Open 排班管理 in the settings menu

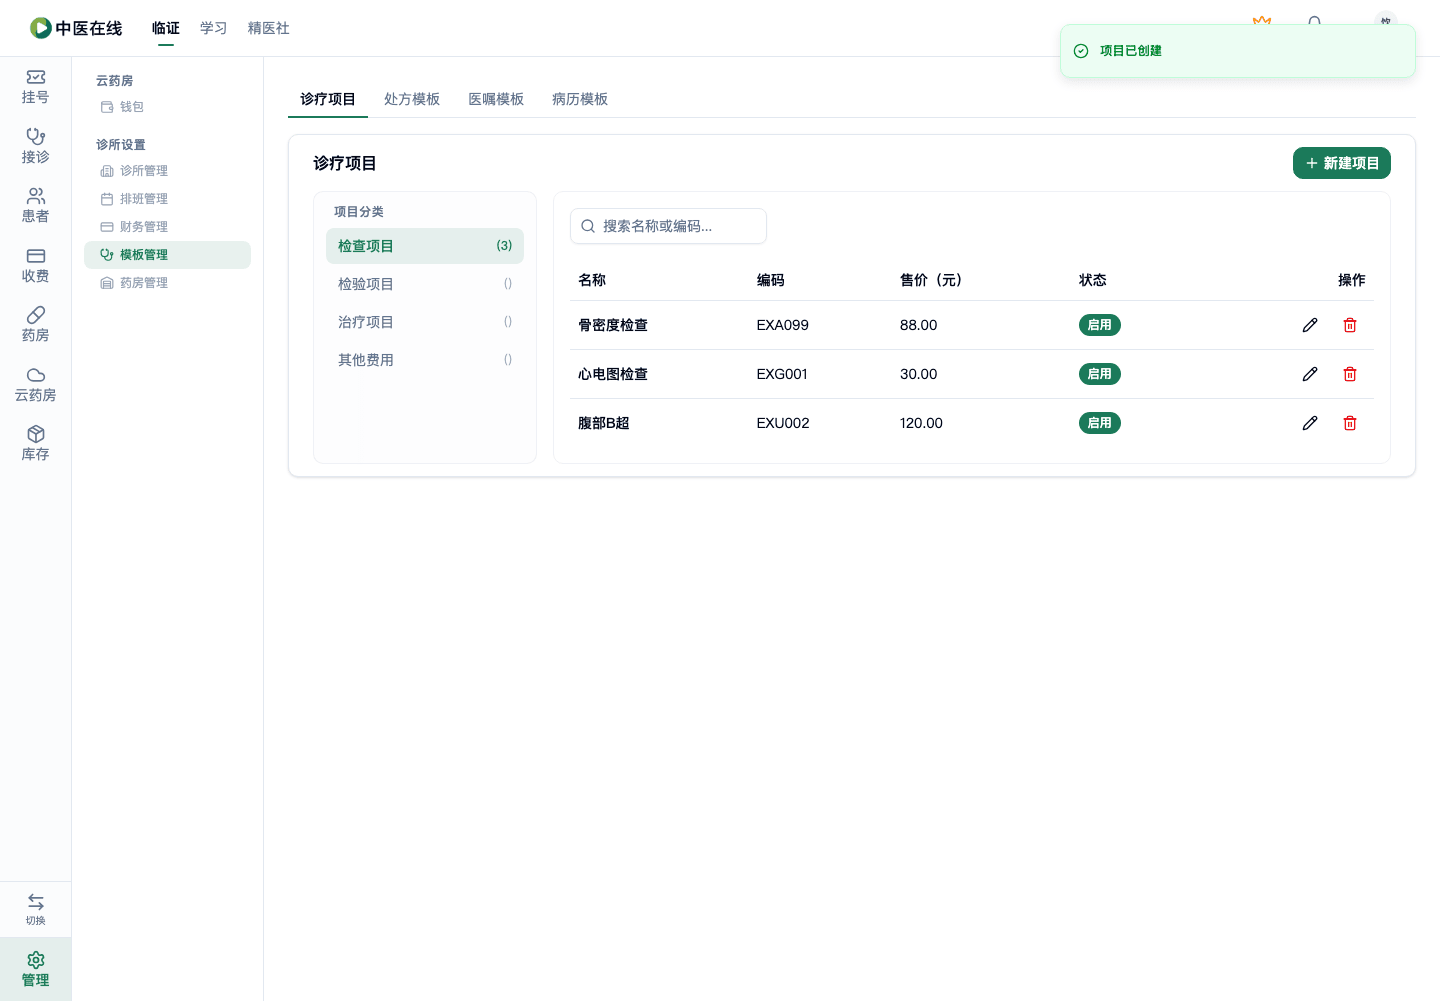[x=167, y=199]
